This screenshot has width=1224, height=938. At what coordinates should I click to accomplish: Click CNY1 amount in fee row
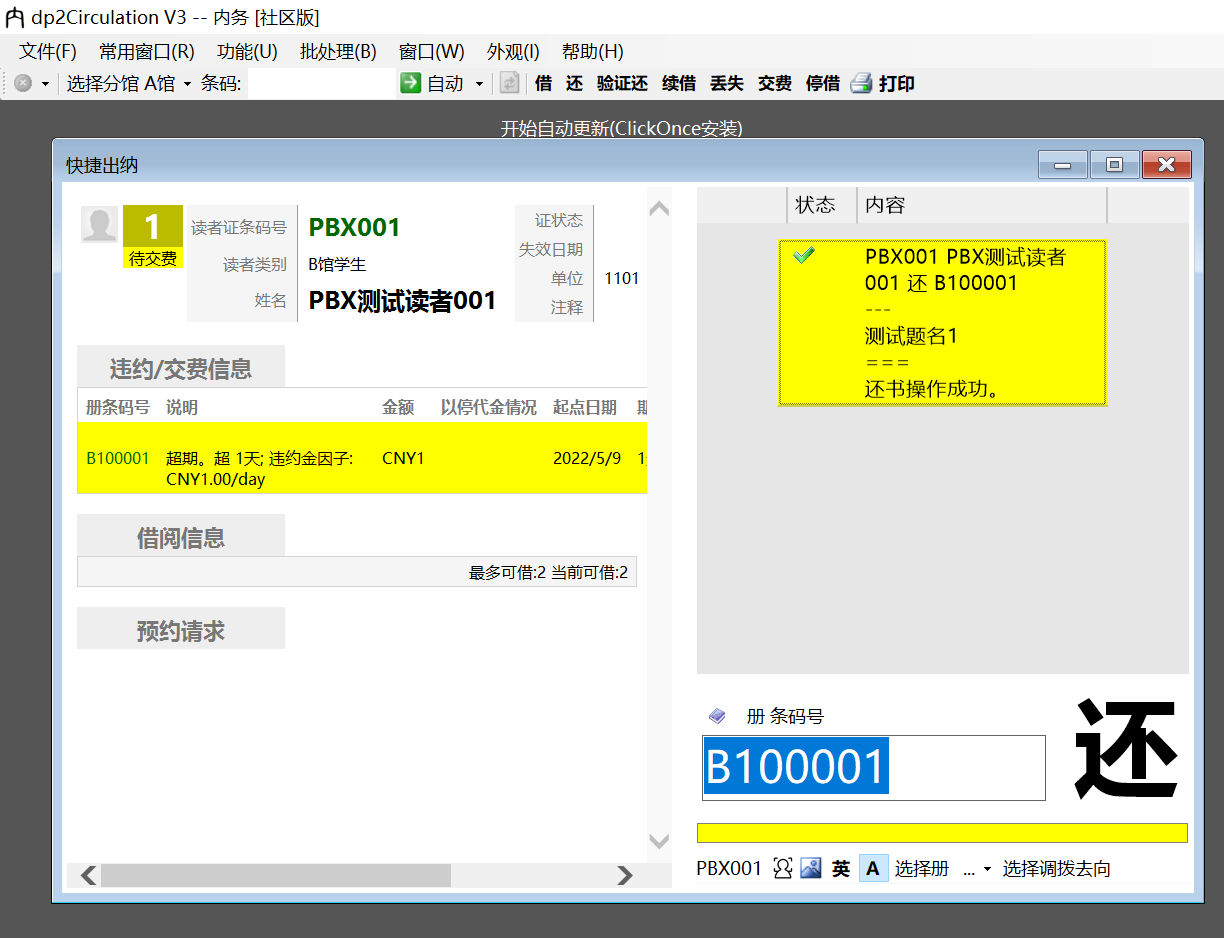click(403, 458)
